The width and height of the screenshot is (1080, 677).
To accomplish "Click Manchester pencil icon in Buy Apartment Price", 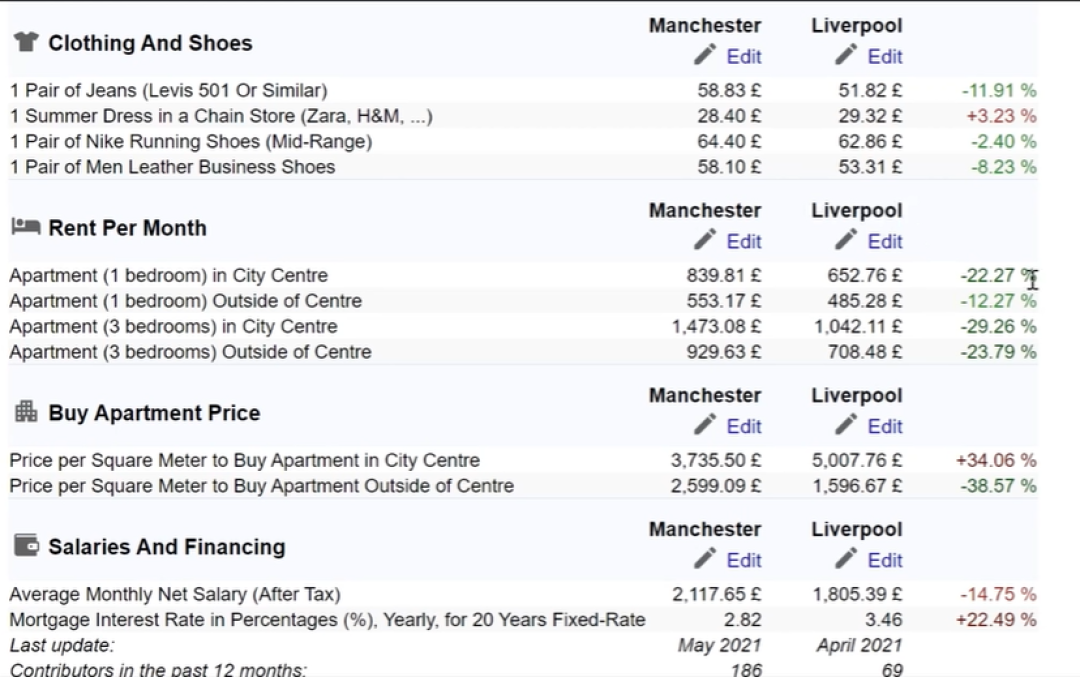I will pyautogui.click(x=706, y=425).
